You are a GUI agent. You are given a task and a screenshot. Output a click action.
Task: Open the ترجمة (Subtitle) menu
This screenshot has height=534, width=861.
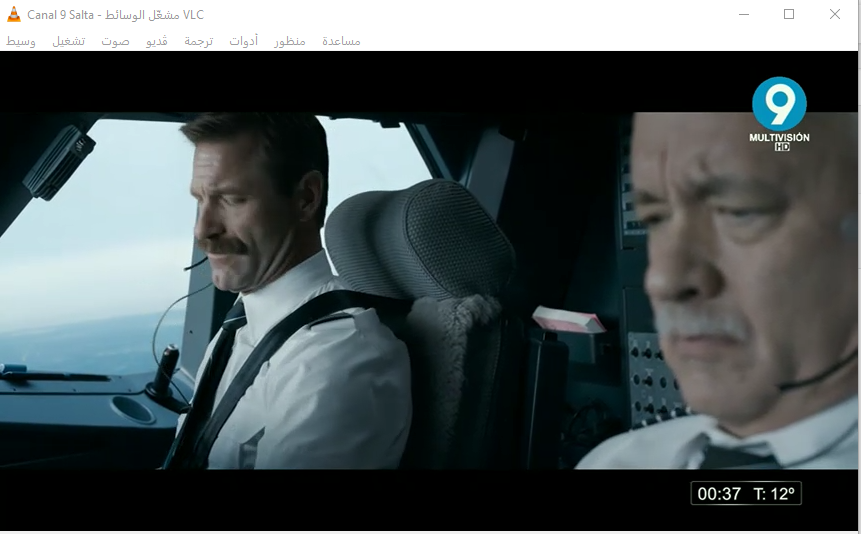point(199,41)
